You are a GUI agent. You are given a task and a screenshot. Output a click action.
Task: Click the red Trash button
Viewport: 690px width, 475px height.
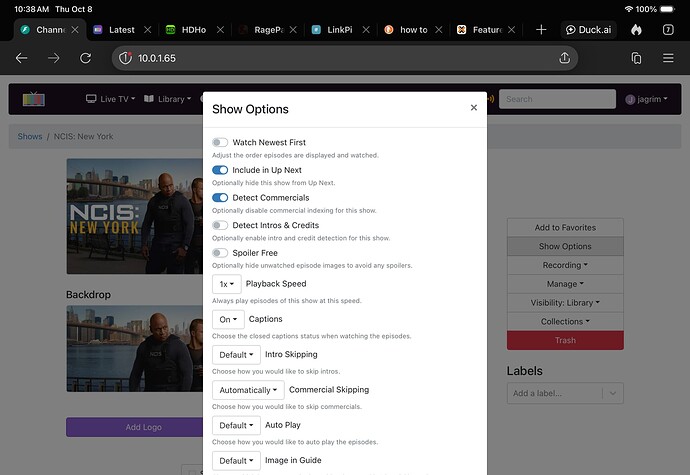(565, 340)
